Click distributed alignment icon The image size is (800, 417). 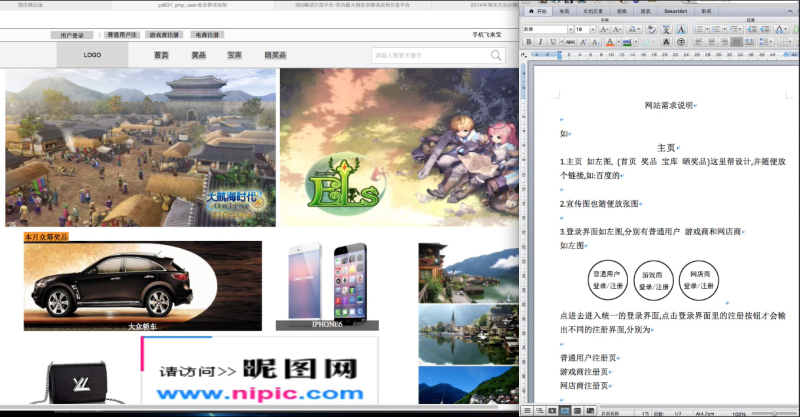pyautogui.click(x=749, y=42)
